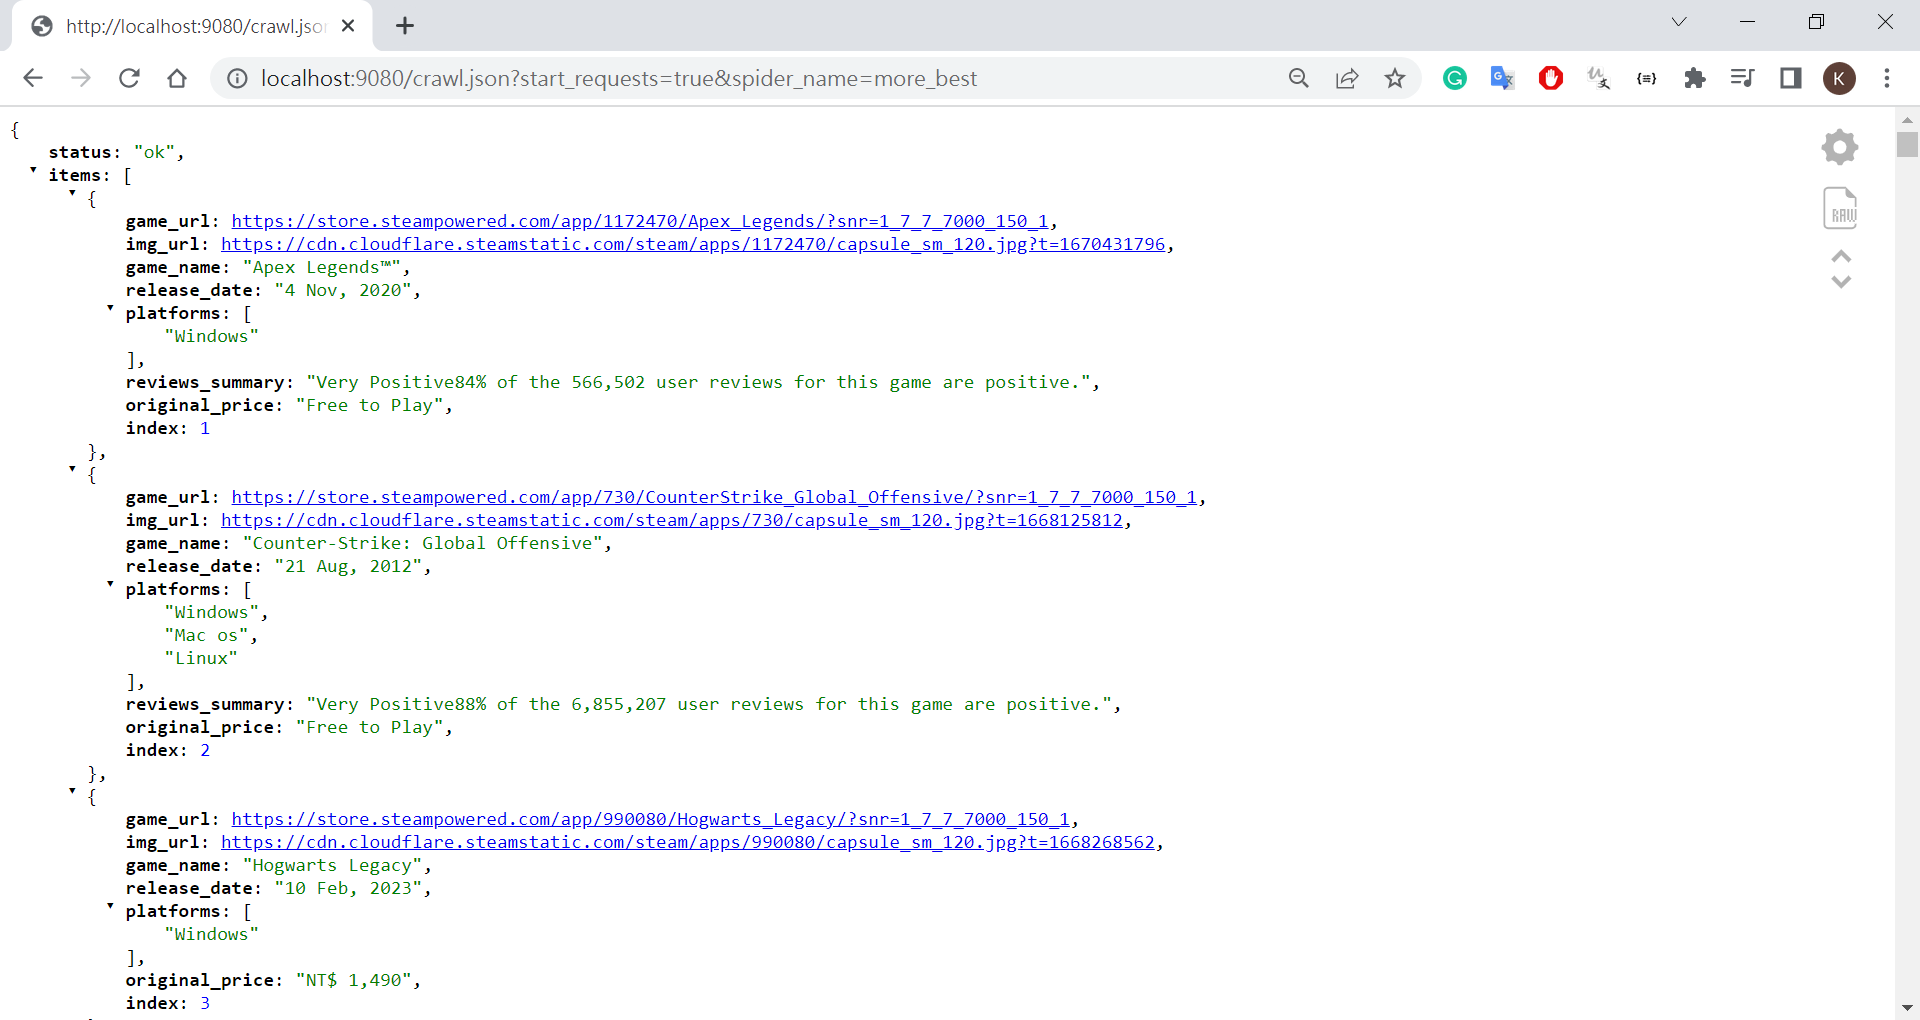Open the browser side panel
1920x1020 pixels.
1790,78
